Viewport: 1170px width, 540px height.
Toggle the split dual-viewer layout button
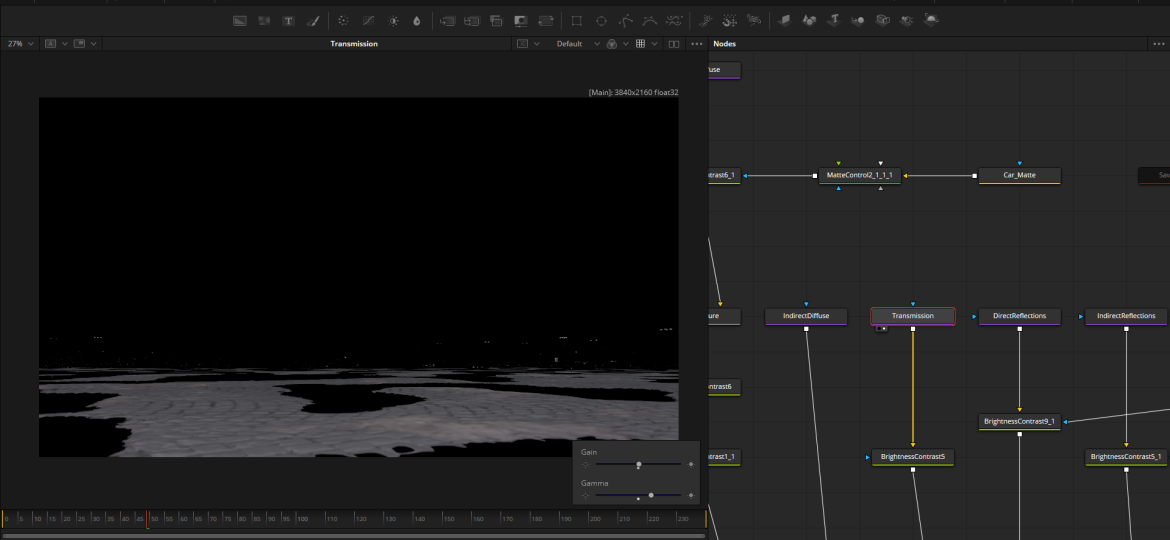pyautogui.click(x=673, y=44)
